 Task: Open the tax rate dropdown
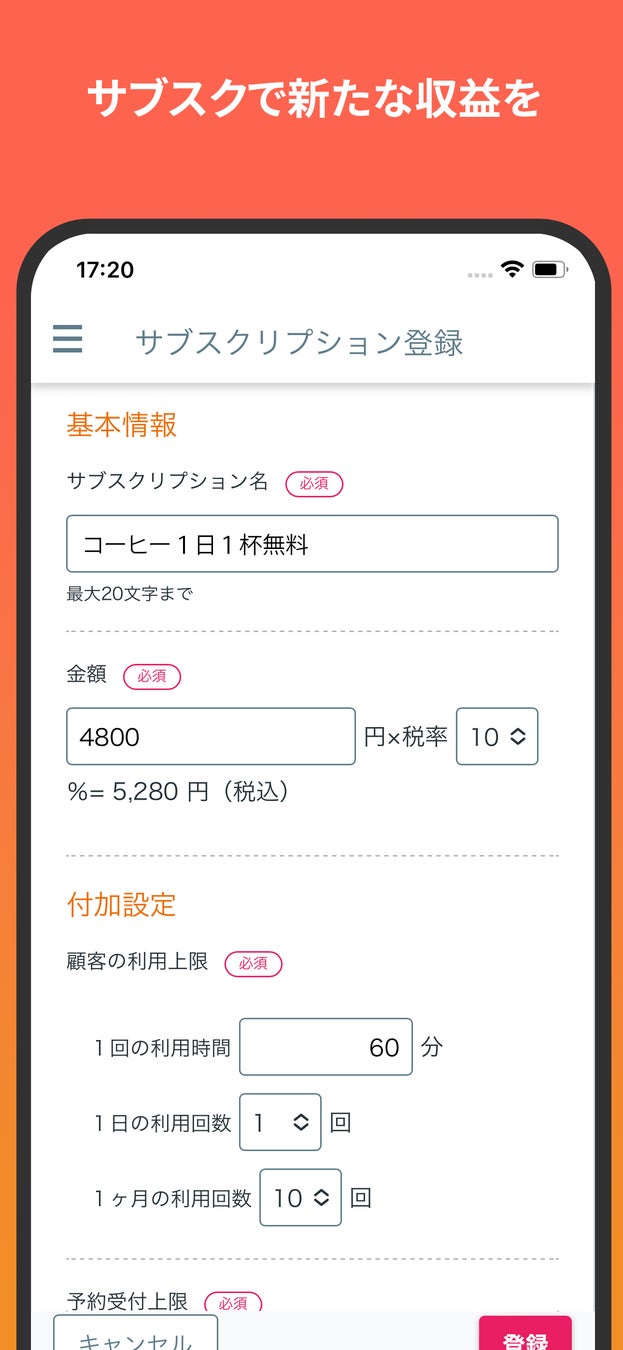[497, 737]
